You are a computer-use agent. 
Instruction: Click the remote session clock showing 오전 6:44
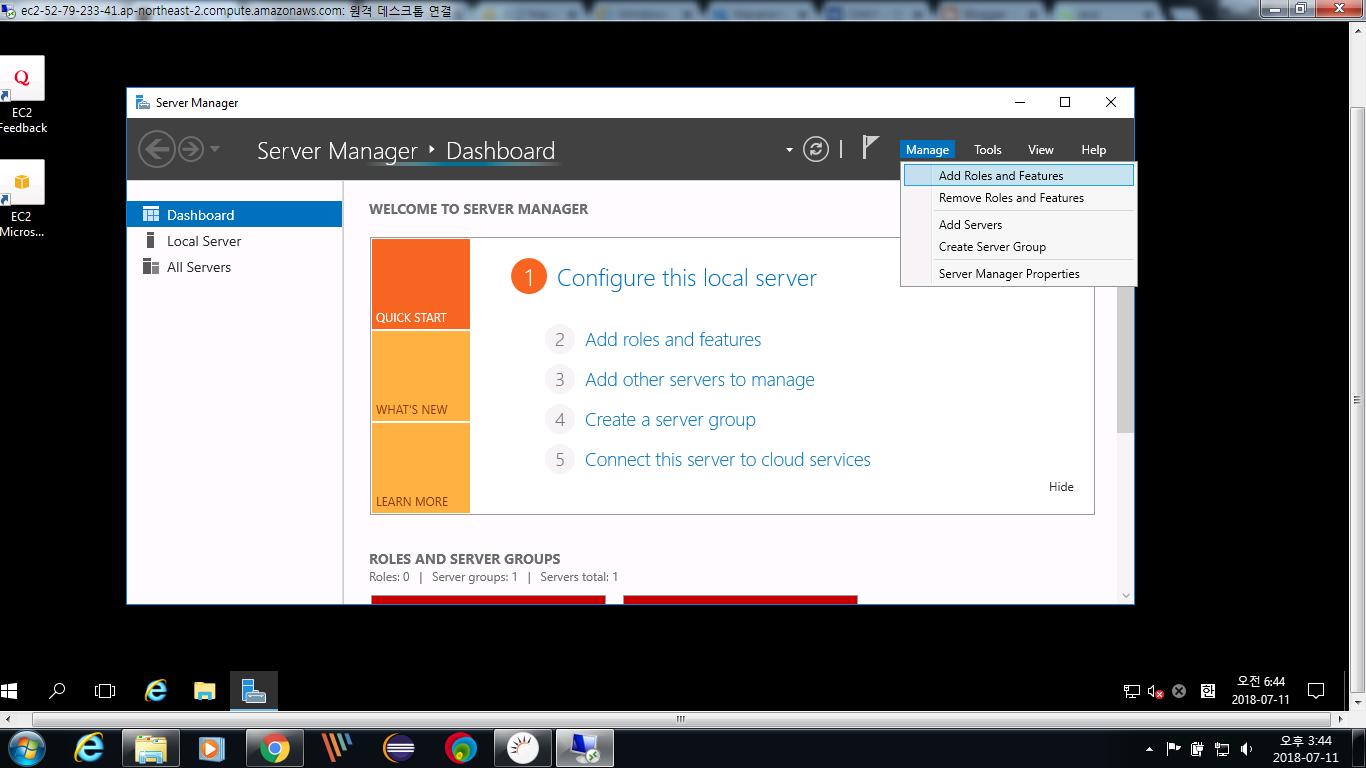pos(1261,691)
